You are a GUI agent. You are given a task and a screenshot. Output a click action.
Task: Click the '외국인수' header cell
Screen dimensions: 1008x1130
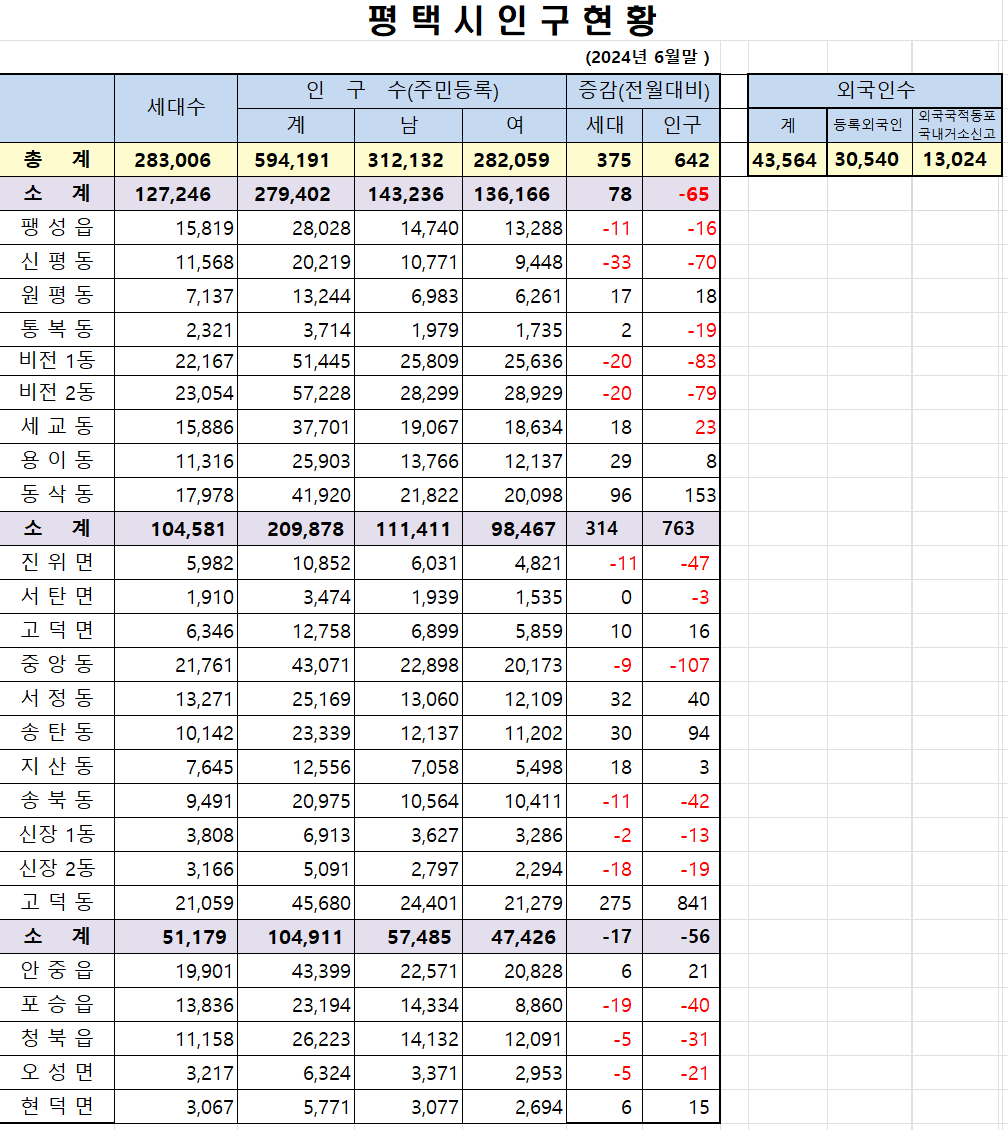[x=875, y=91]
